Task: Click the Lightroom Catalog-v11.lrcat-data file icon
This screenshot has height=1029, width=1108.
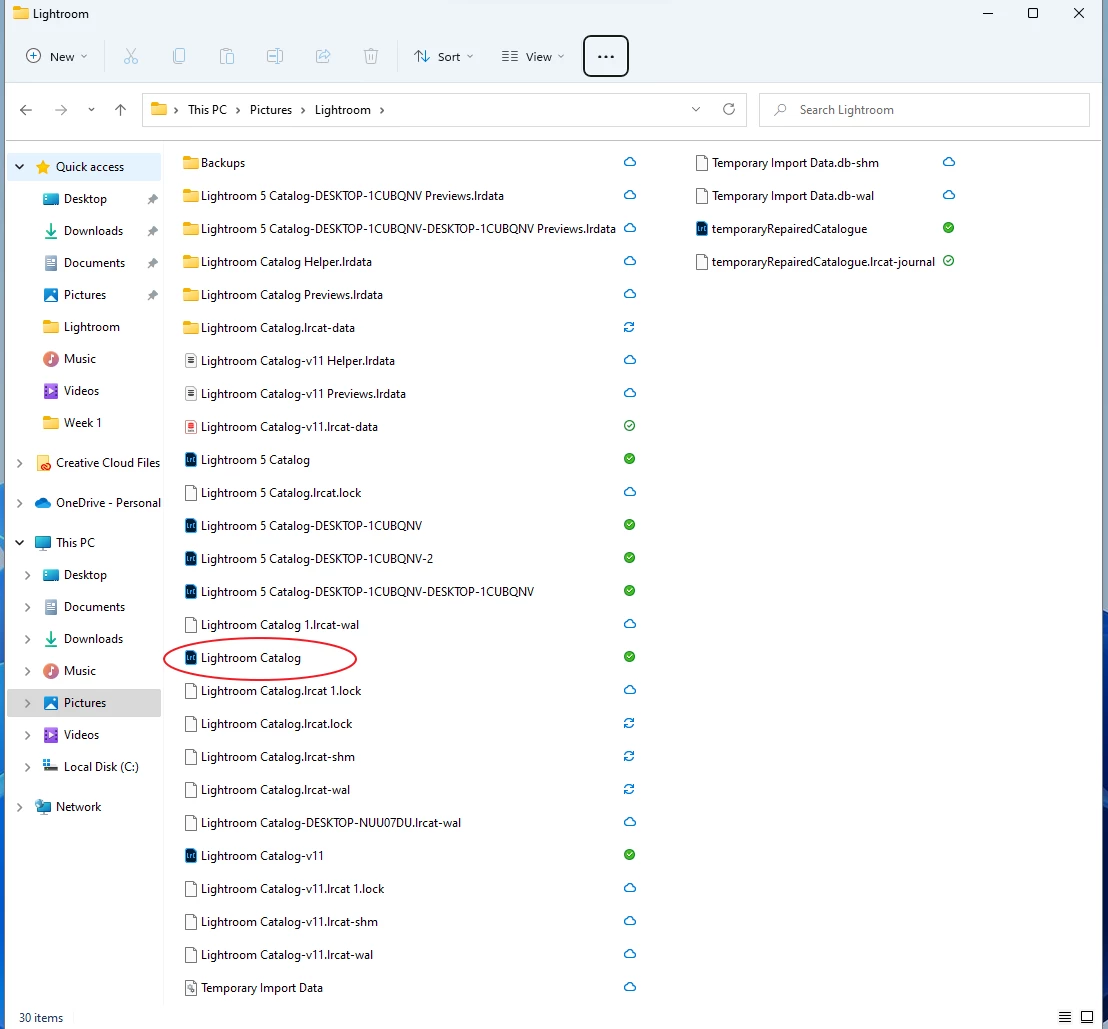Action: [x=190, y=427]
